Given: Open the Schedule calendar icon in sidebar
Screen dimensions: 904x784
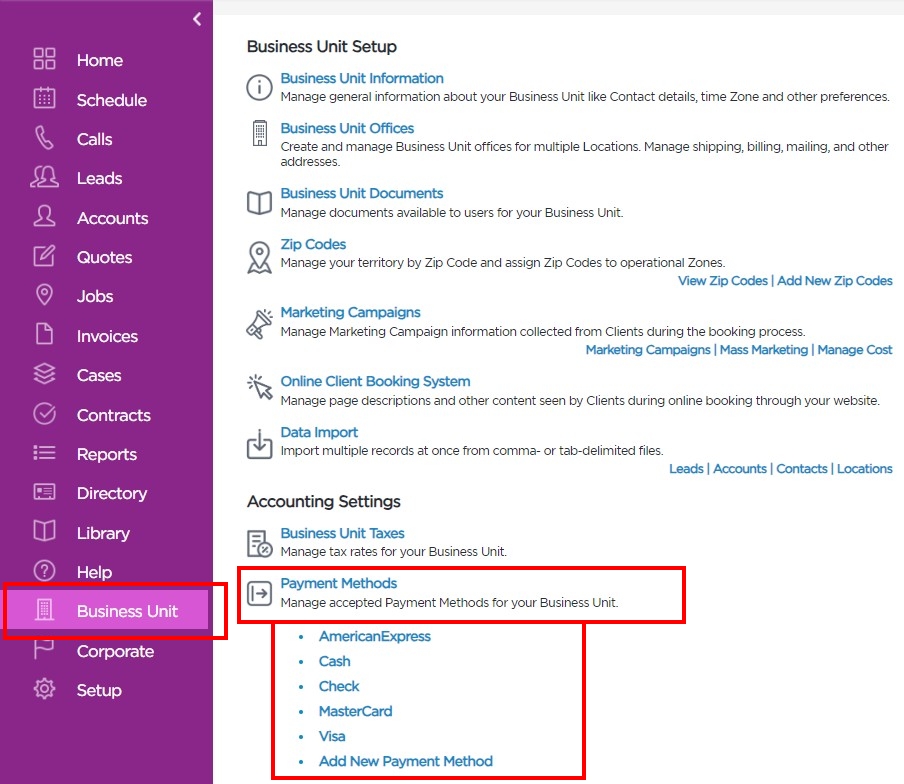Looking at the screenshot, I should tap(44, 98).
